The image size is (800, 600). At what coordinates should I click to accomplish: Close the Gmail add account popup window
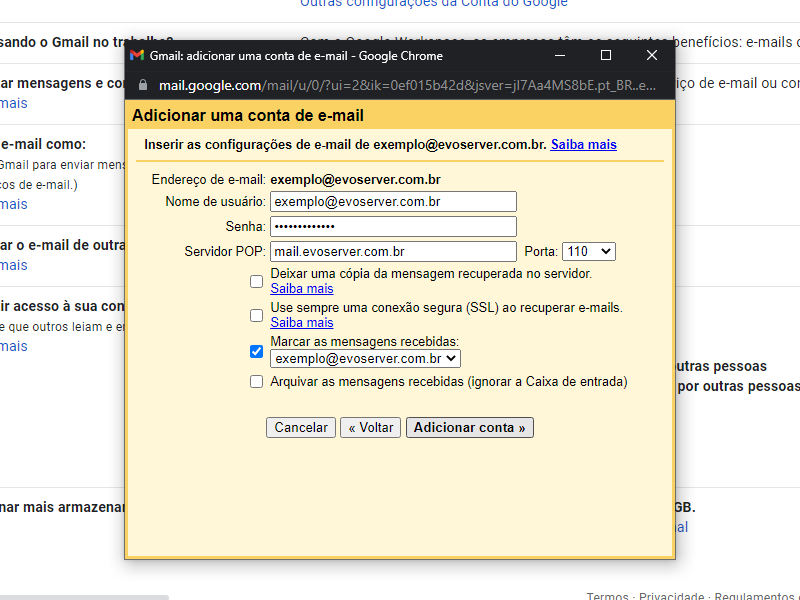click(x=652, y=55)
